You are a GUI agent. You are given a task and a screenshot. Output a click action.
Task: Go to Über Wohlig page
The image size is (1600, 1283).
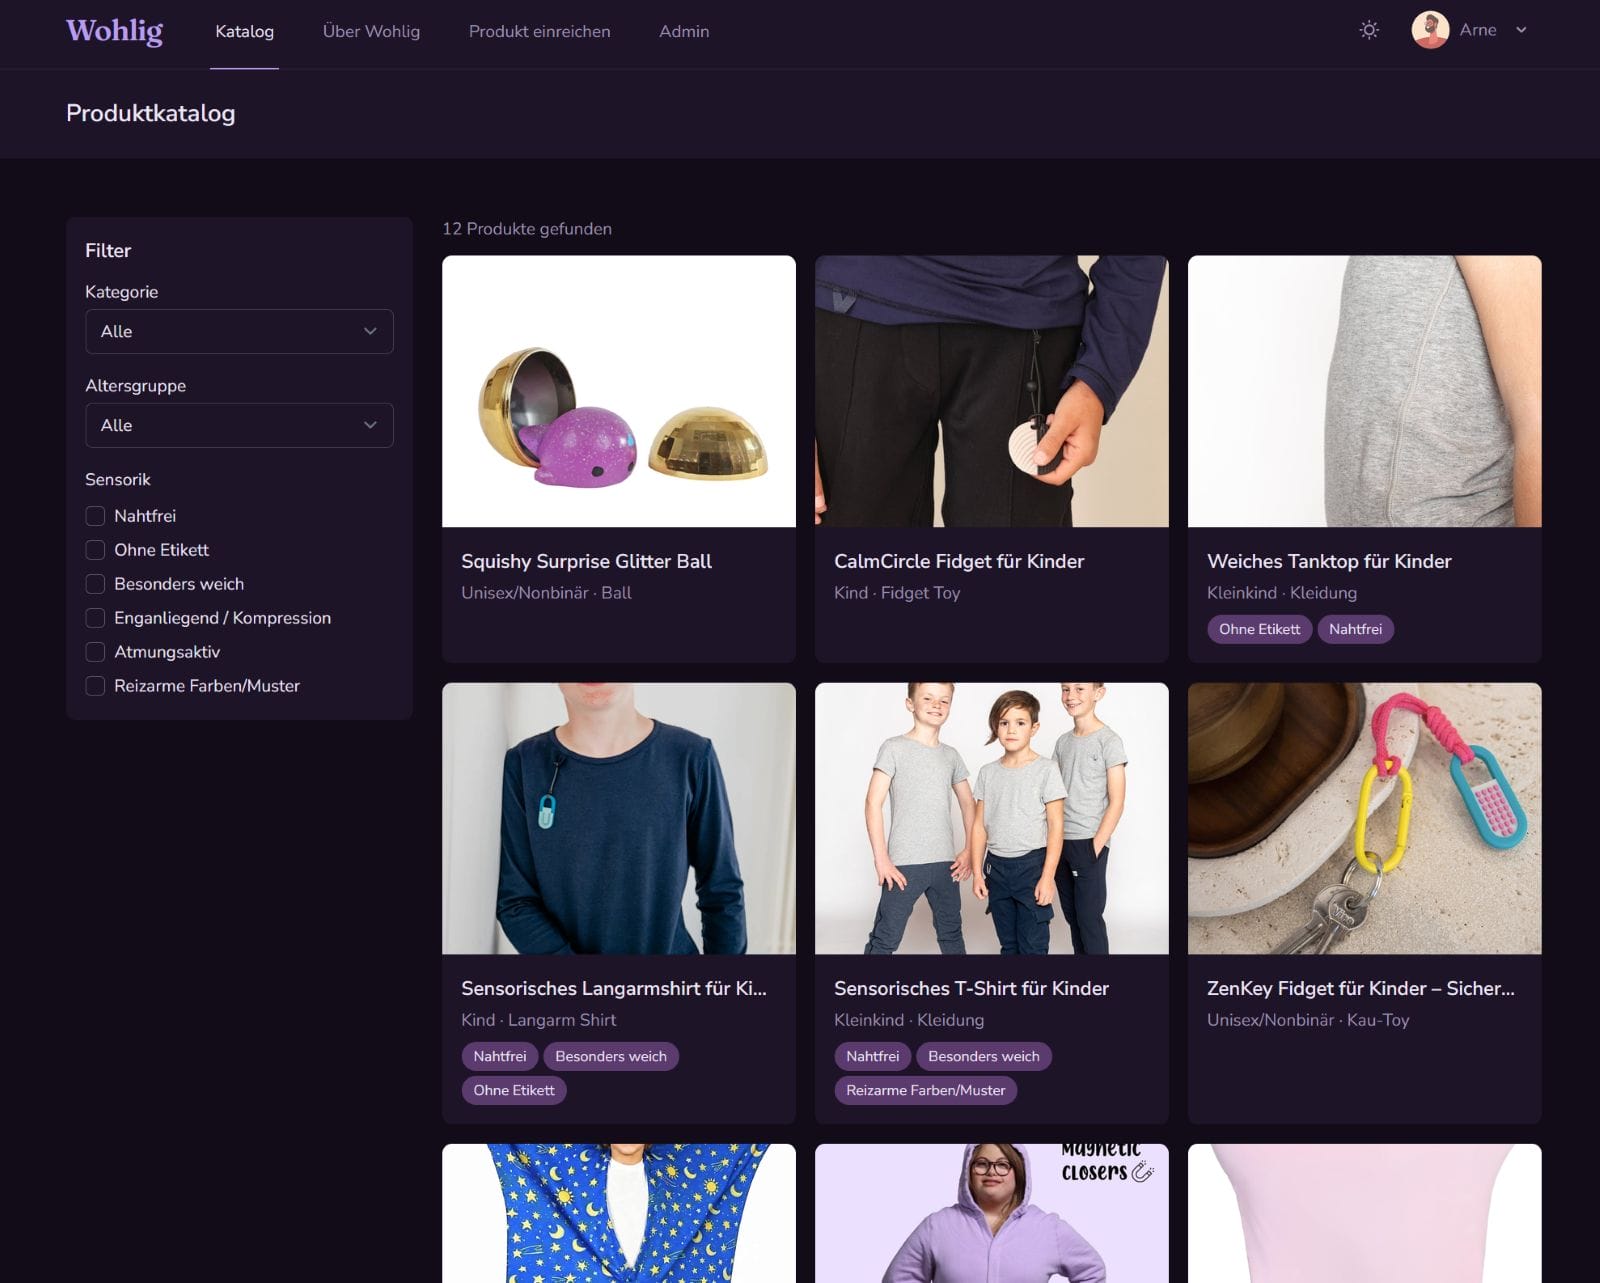click(371, 31)
